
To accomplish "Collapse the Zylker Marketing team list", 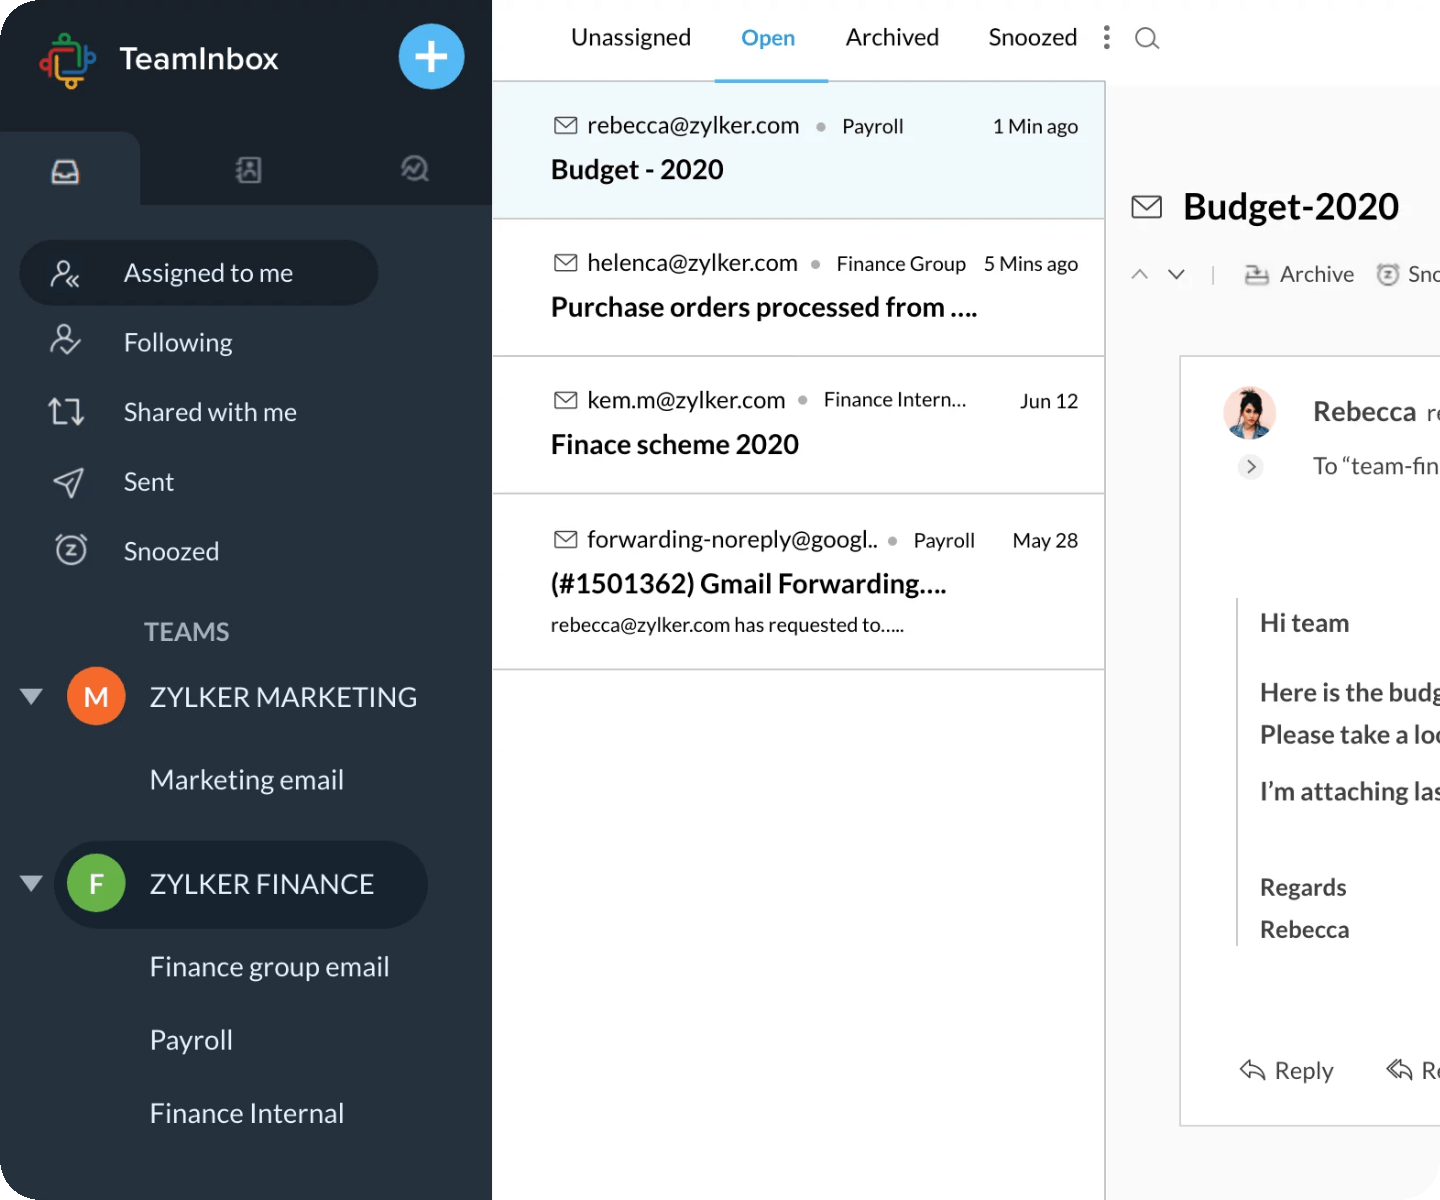I will click(x=32, y=696).
